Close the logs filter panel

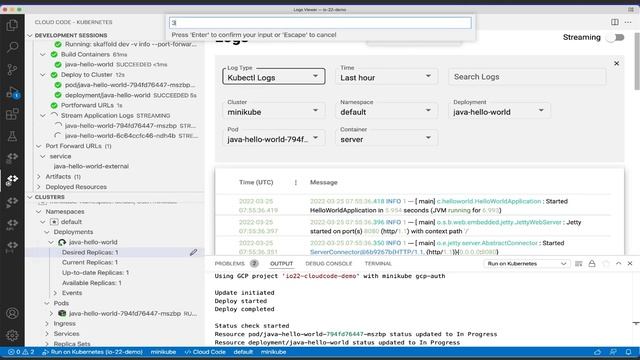point(616,63)
